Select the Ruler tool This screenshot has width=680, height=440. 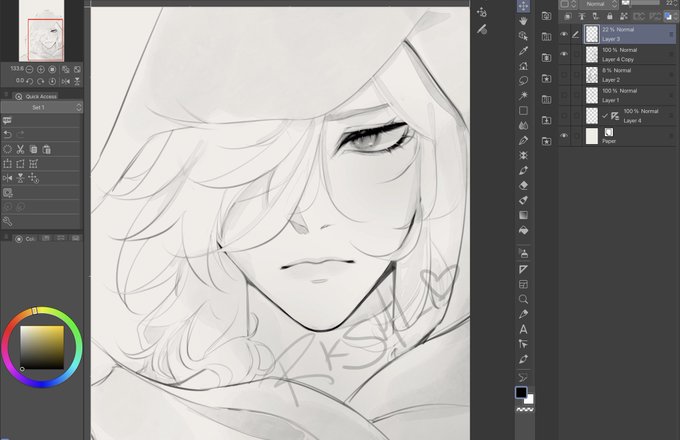tap(523, 270)
